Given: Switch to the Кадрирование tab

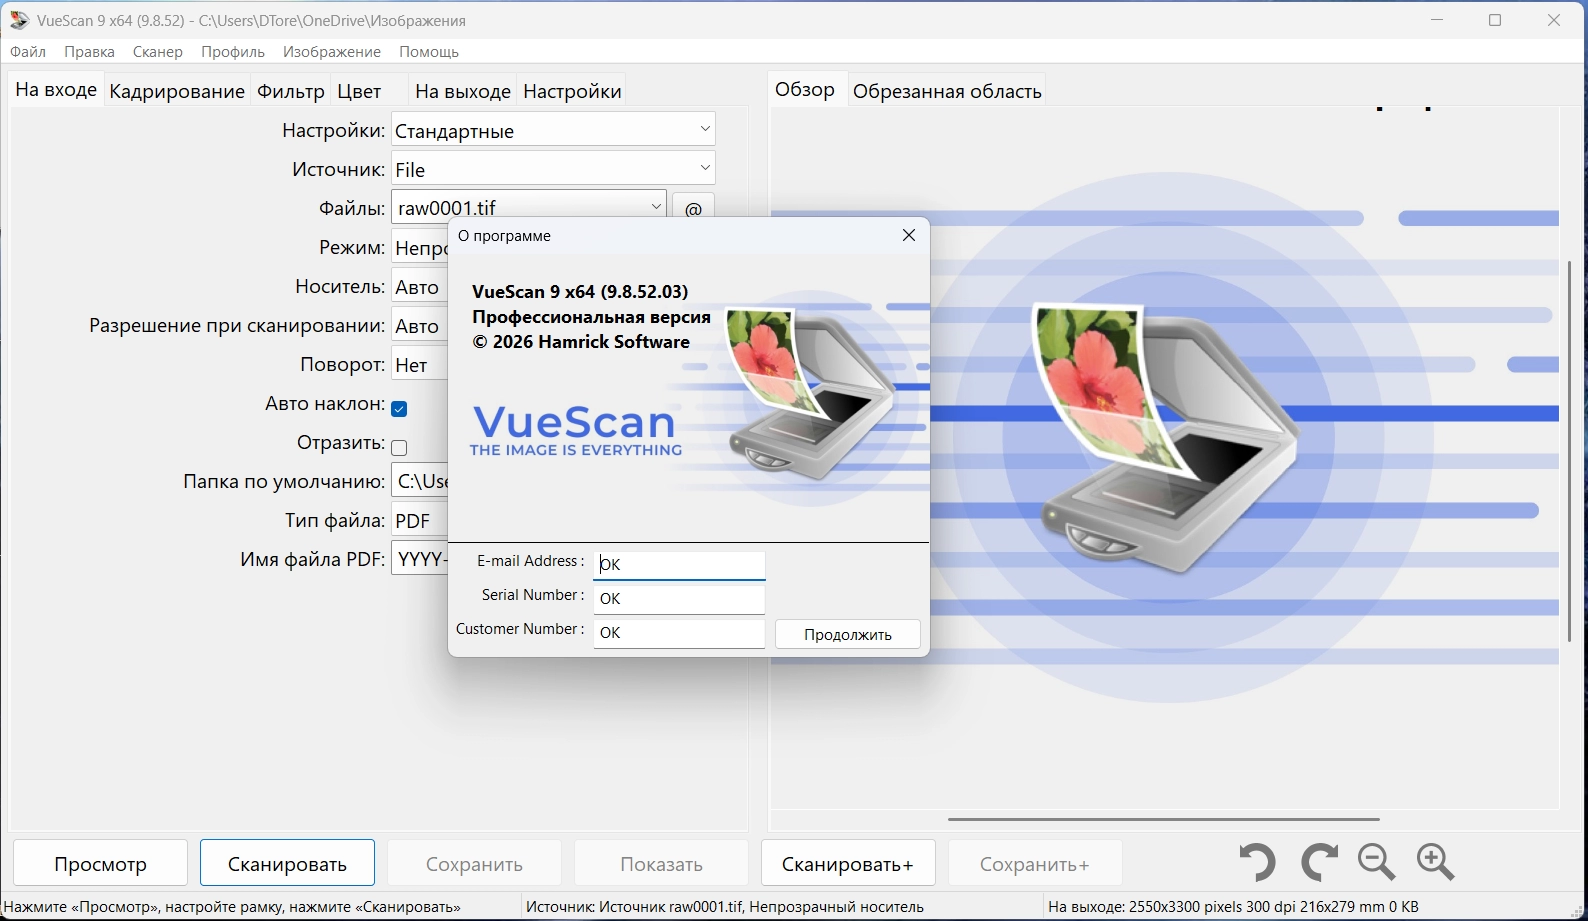Looking at the screenshot, I should [x=177, y=91].
